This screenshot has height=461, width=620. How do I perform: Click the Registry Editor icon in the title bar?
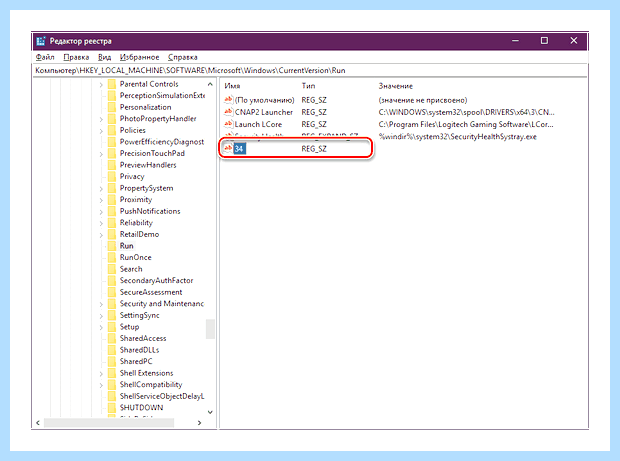pyautogui.click(x=41, y=41)
